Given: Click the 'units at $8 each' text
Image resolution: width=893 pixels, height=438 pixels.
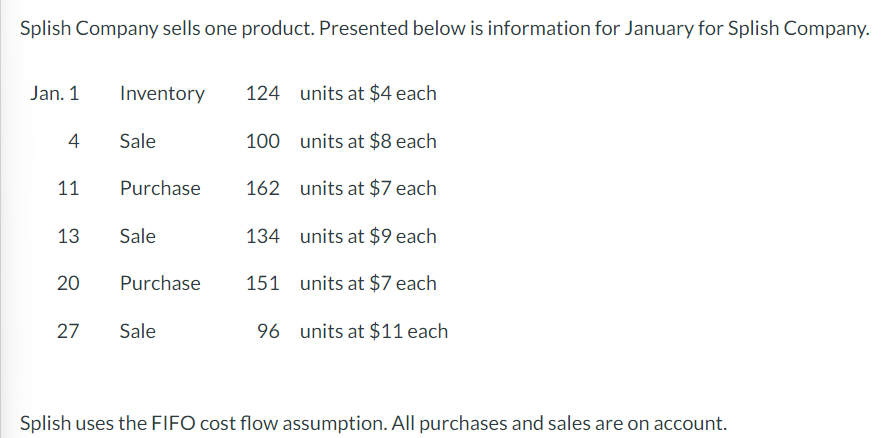Looking at the screenshot, I should 368,141.
